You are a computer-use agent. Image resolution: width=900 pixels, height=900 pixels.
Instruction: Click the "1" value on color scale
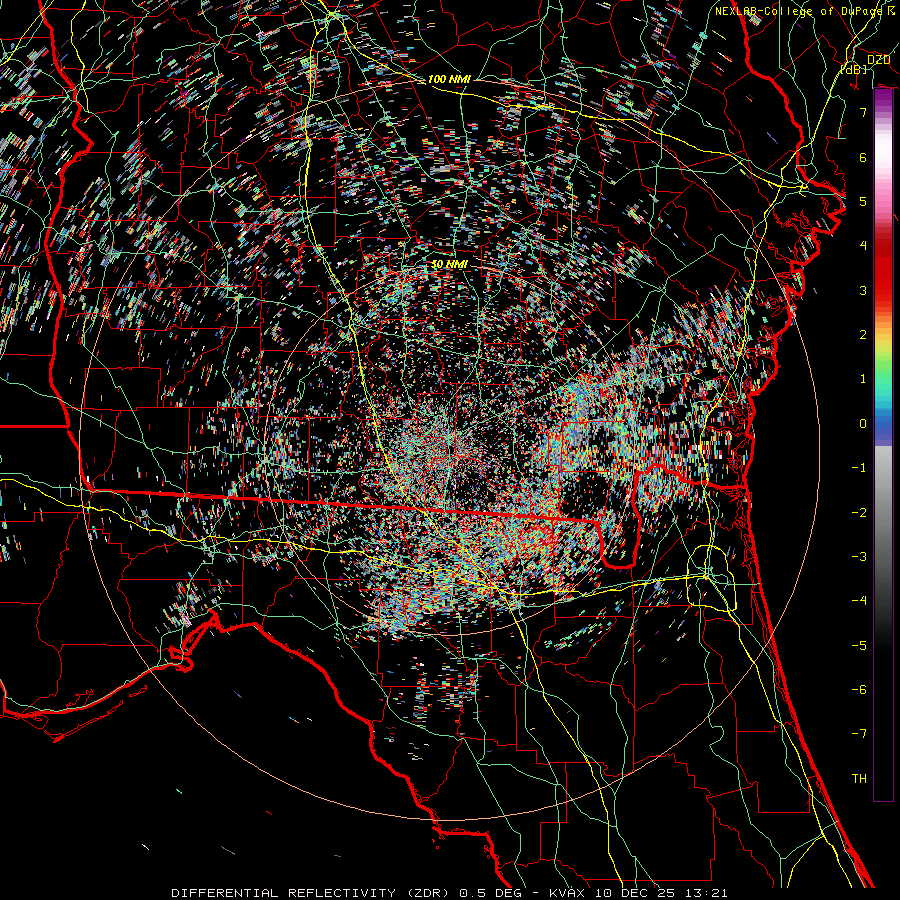coord(863,379)
